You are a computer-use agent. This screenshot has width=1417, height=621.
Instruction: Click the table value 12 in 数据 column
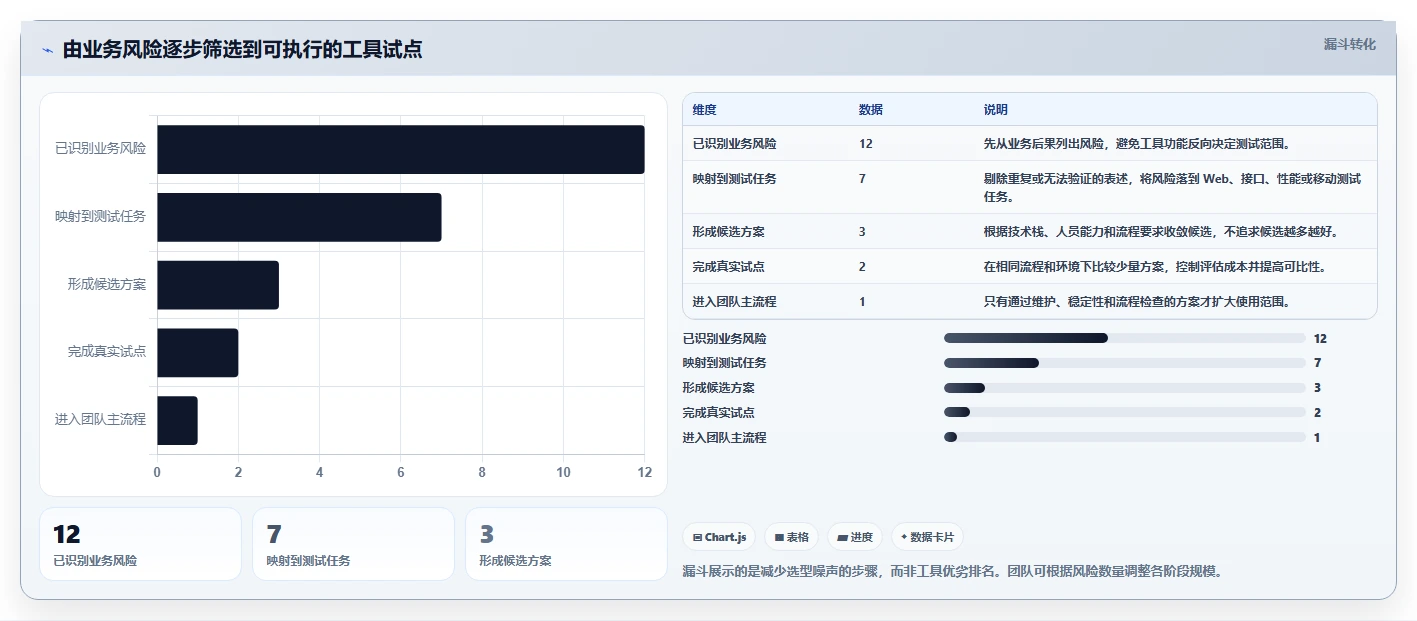866,144
